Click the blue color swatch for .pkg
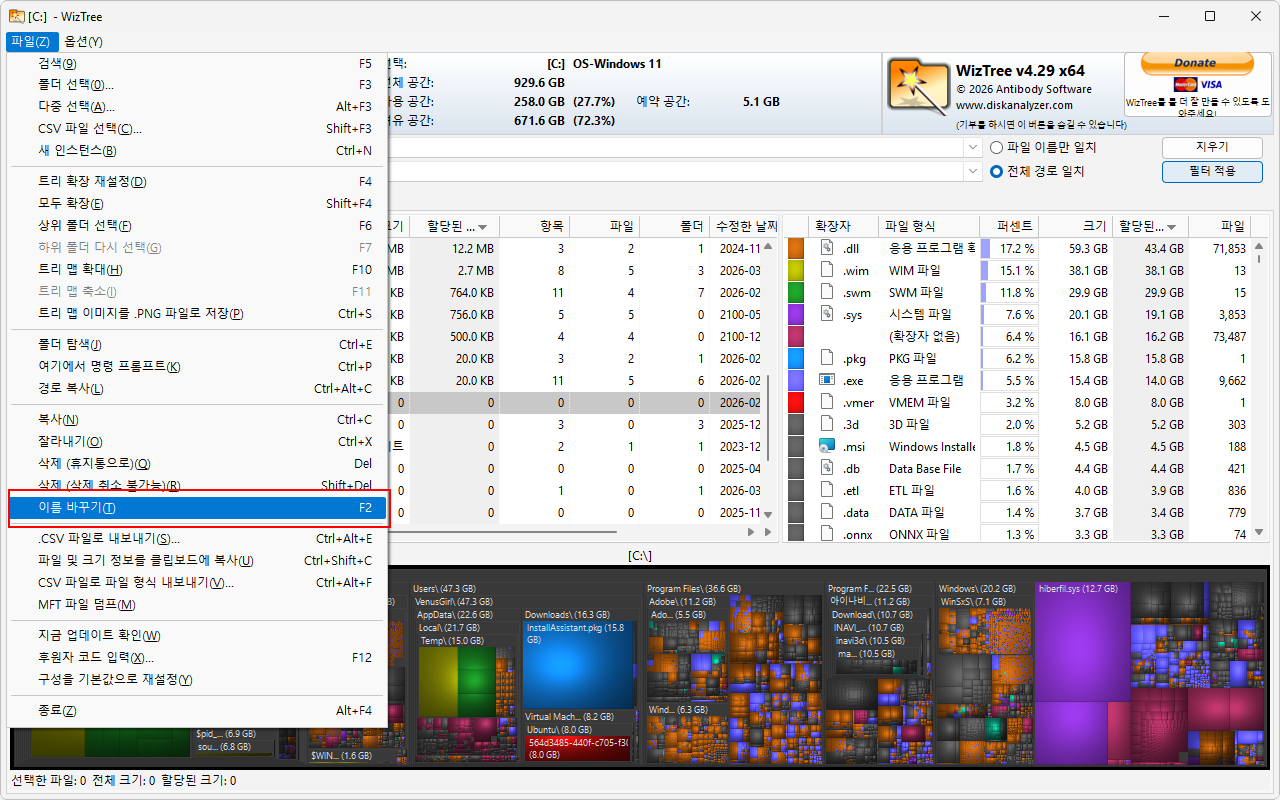The width and height of the screenshot is (1280, 800). point(796,357)
